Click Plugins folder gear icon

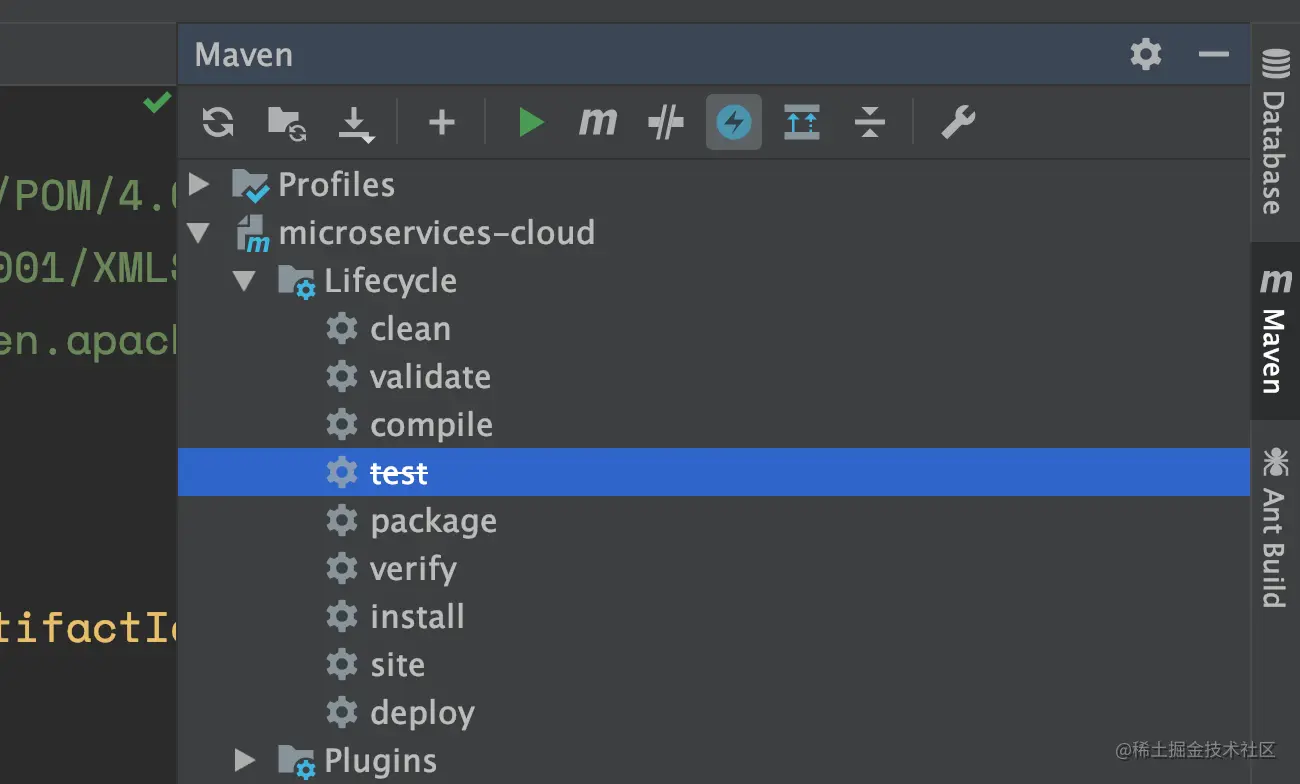297,762
